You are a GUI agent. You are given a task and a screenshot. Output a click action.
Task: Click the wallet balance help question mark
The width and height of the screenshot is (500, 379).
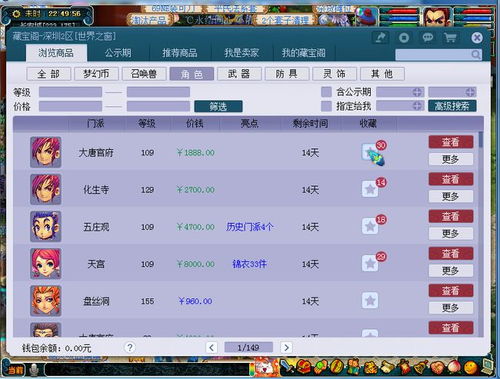[130, 348]
